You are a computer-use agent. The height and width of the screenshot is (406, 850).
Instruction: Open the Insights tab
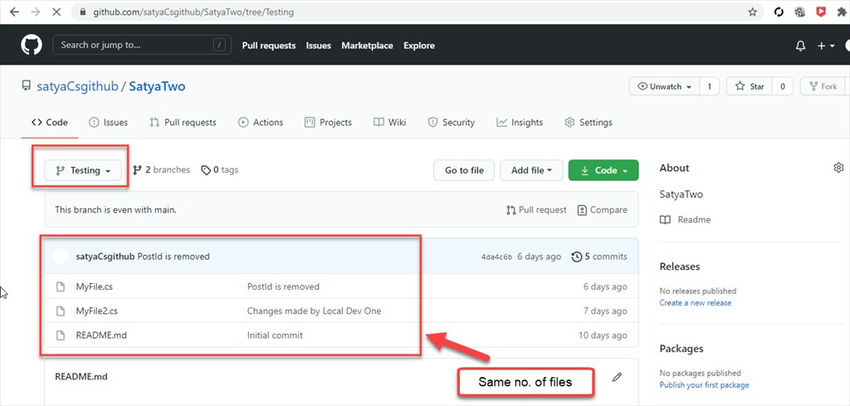tap(519, 122)
